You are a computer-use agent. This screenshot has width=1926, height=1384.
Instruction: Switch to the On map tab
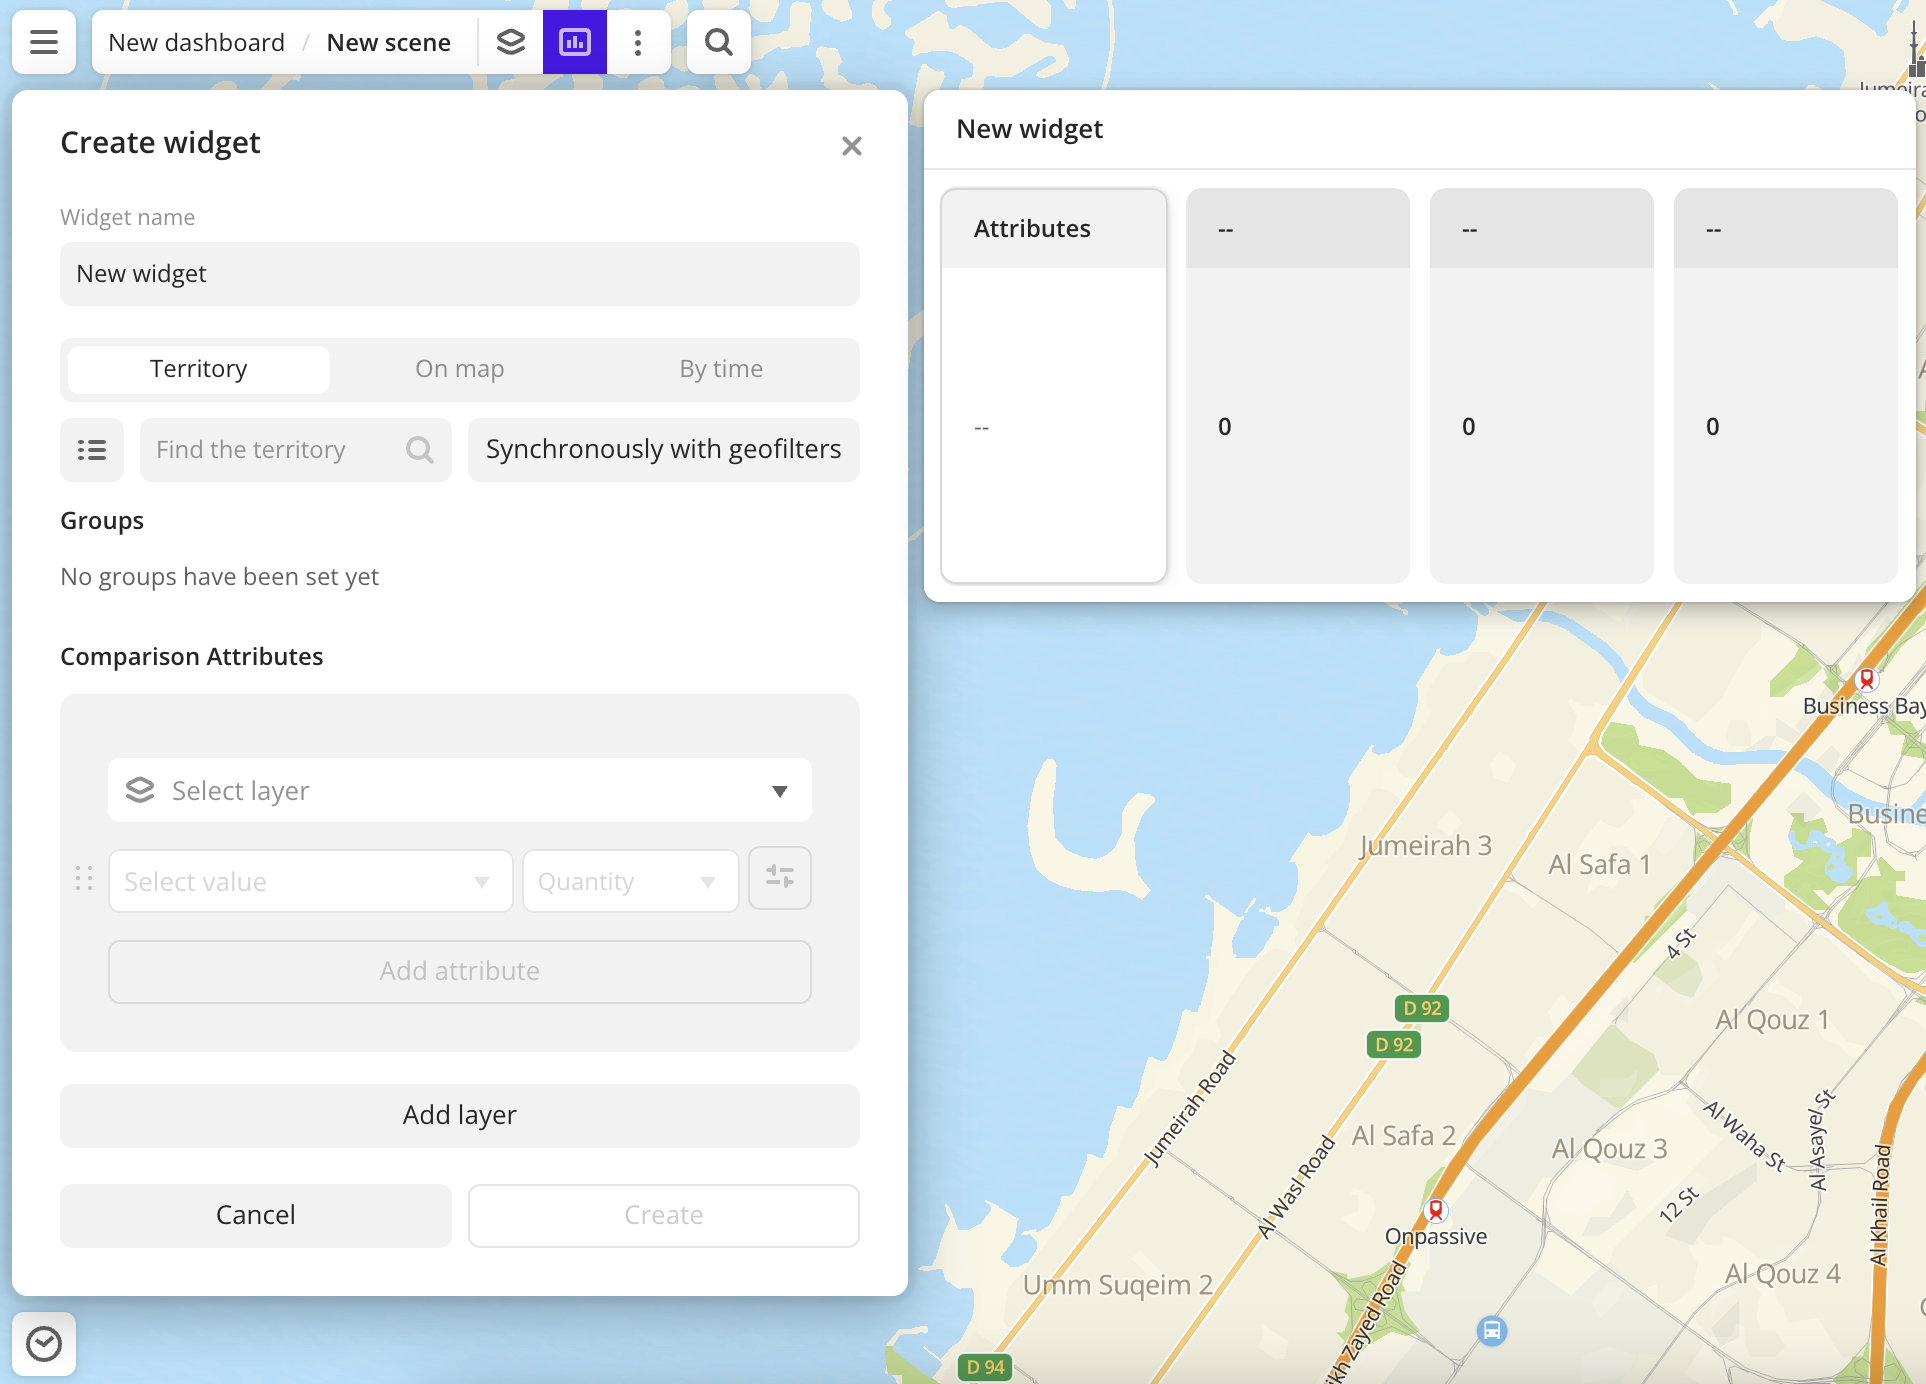459,369
